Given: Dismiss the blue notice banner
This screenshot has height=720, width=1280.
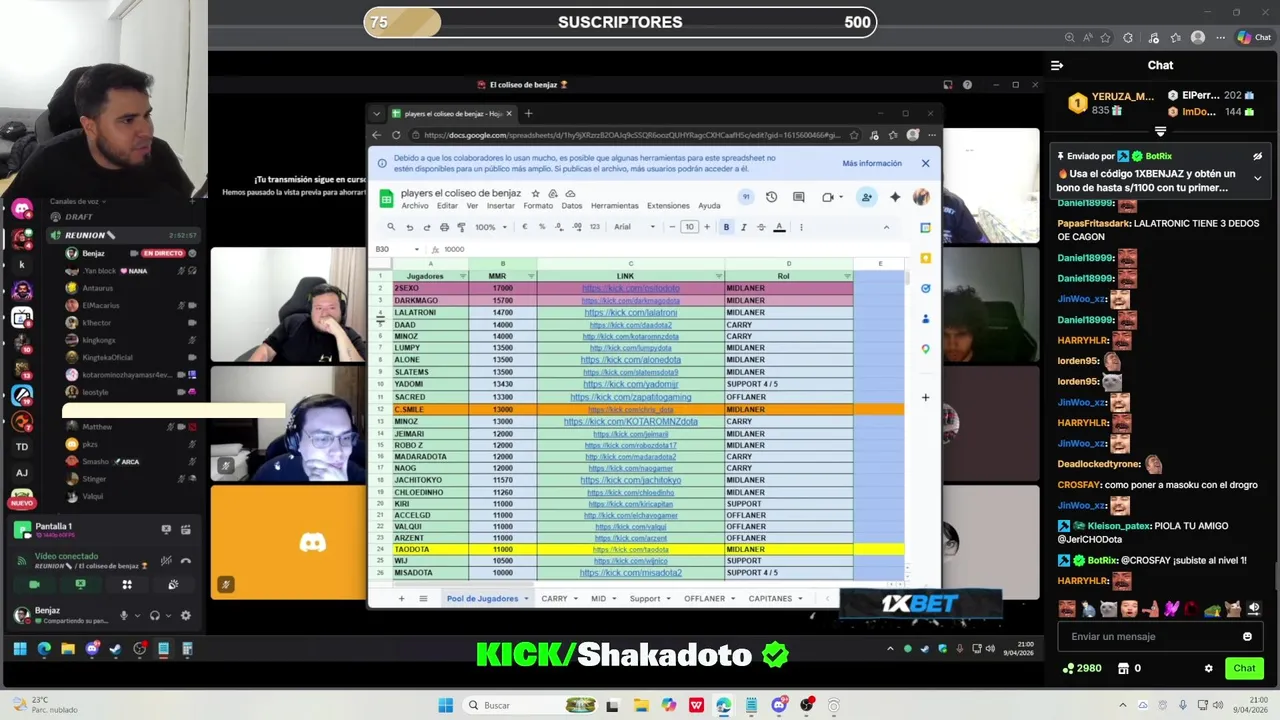Looking at the screenshot, I should 925,163.
